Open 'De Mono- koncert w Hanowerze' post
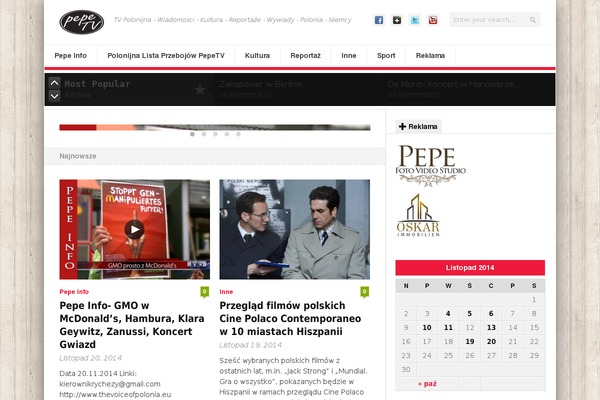 tap(453, 84)
